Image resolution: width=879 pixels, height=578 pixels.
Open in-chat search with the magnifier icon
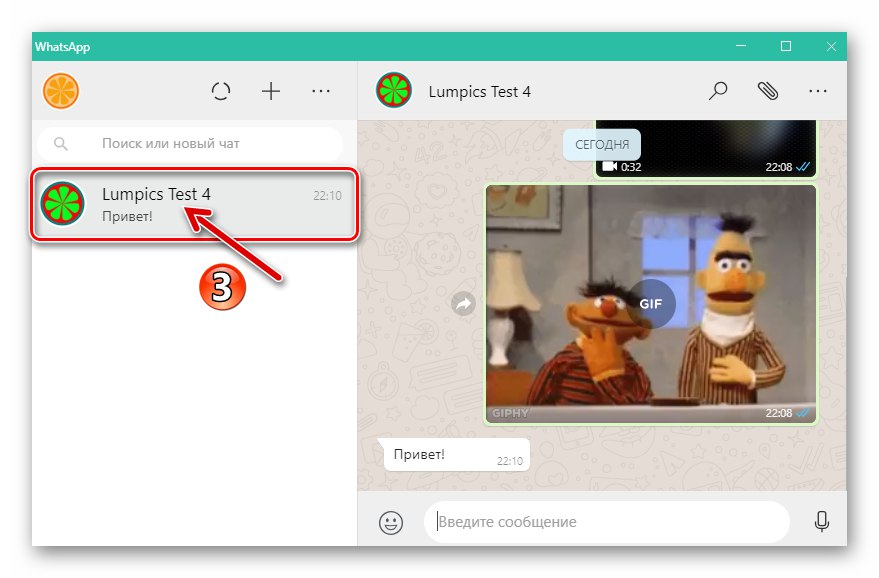coord(717,91)
